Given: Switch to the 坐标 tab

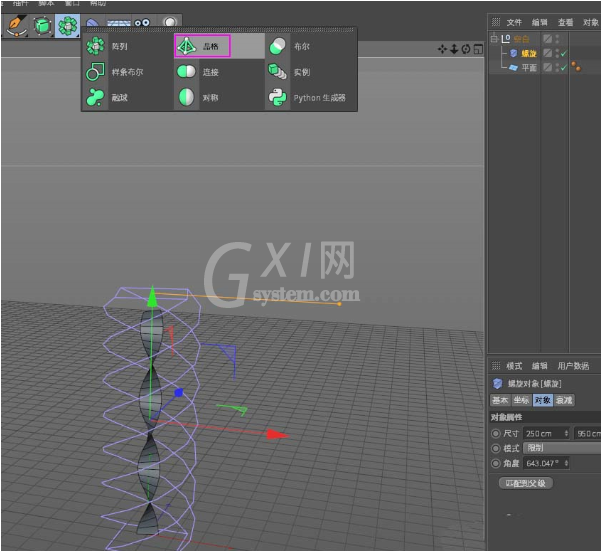Looking at the screenshot, I should click(521, 400).
